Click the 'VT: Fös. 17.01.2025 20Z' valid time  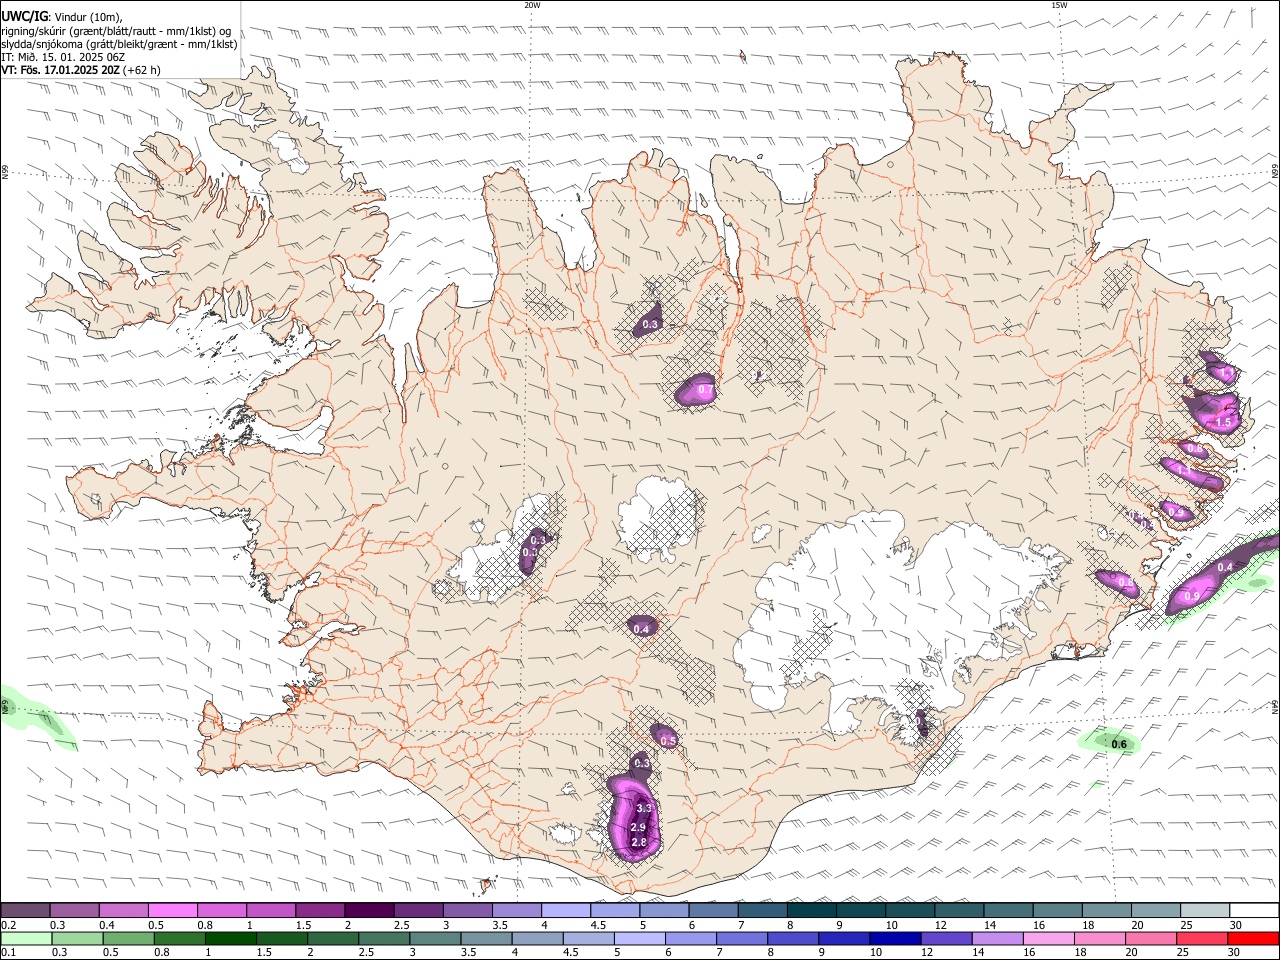click(x=61, y=70)
